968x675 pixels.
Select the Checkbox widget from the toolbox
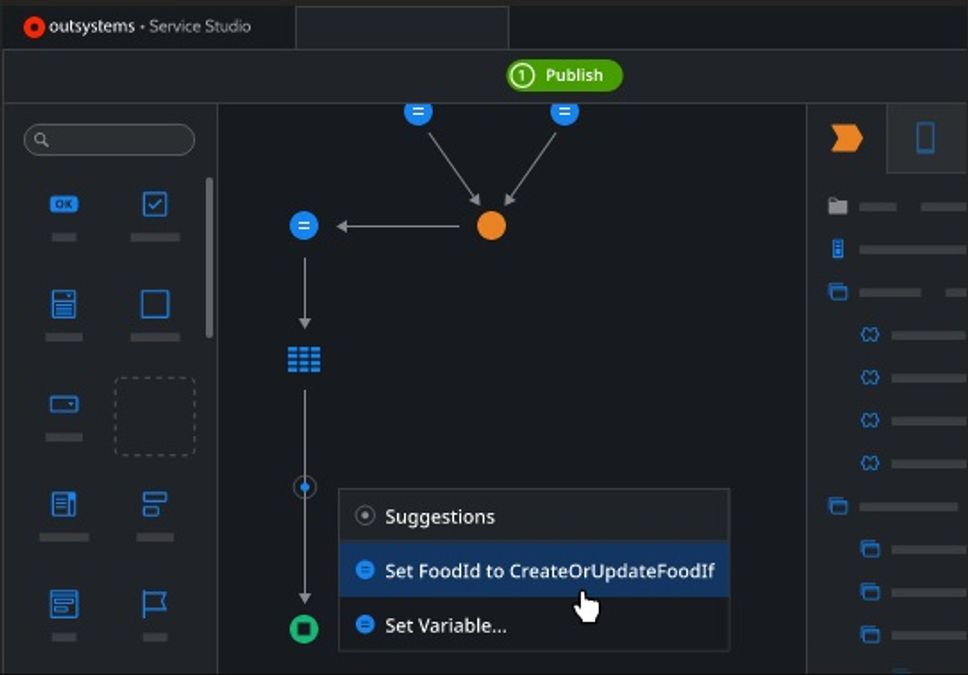click(x=152, y=203)
